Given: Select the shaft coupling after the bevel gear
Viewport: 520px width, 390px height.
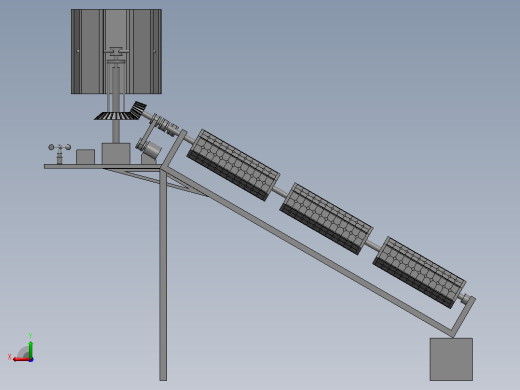Looking at the screenshot, I should 163,125.
